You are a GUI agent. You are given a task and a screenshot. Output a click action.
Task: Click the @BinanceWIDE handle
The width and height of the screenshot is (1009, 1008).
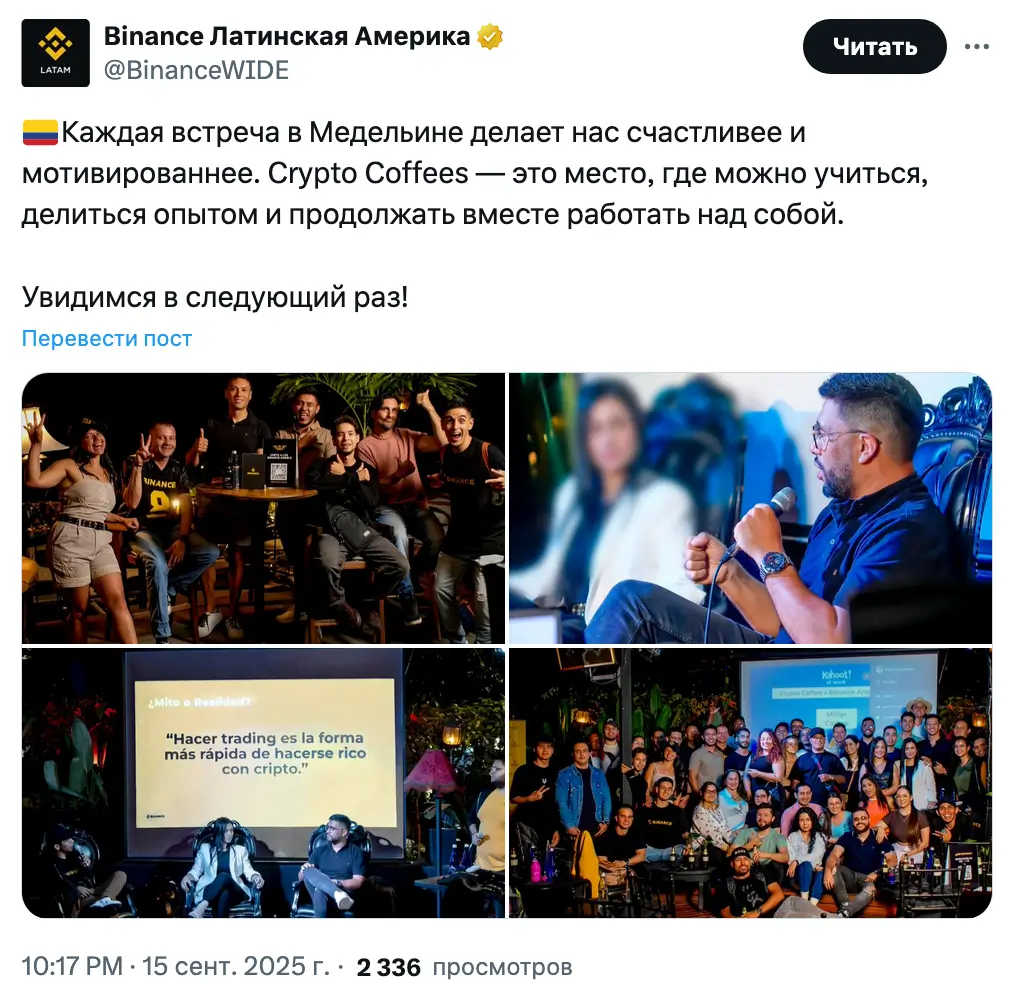tap(196, 70)
